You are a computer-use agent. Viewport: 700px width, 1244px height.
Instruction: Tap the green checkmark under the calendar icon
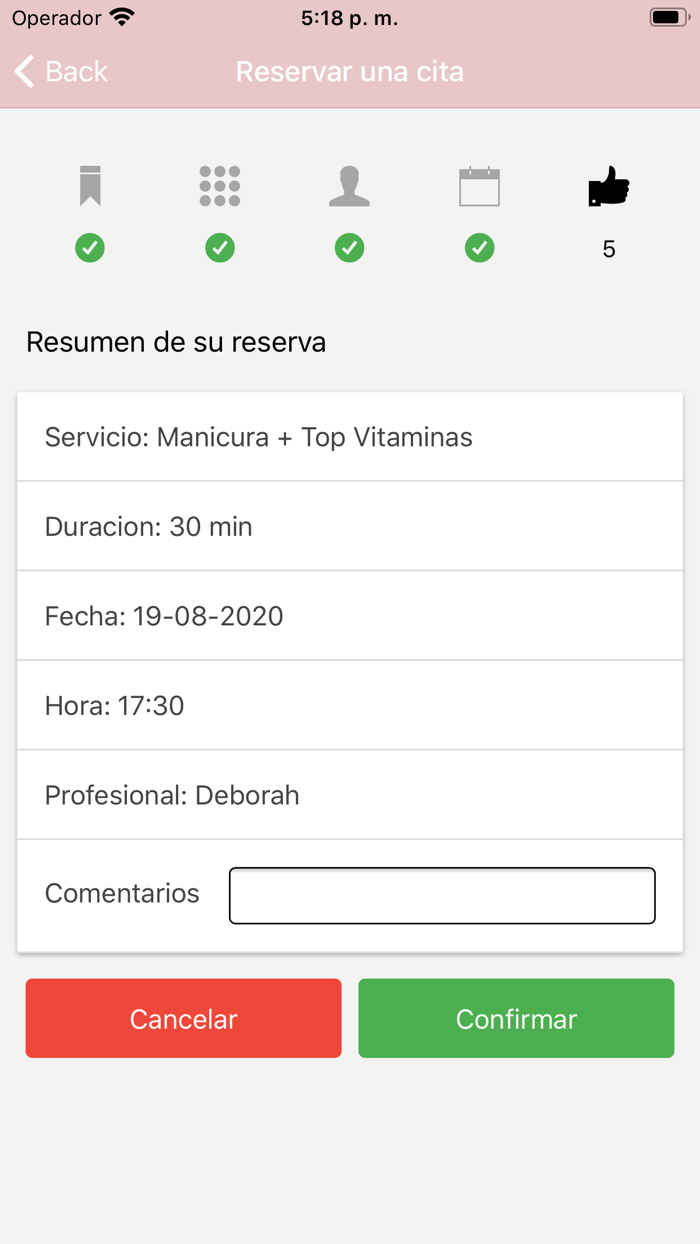tap(479, 248)
